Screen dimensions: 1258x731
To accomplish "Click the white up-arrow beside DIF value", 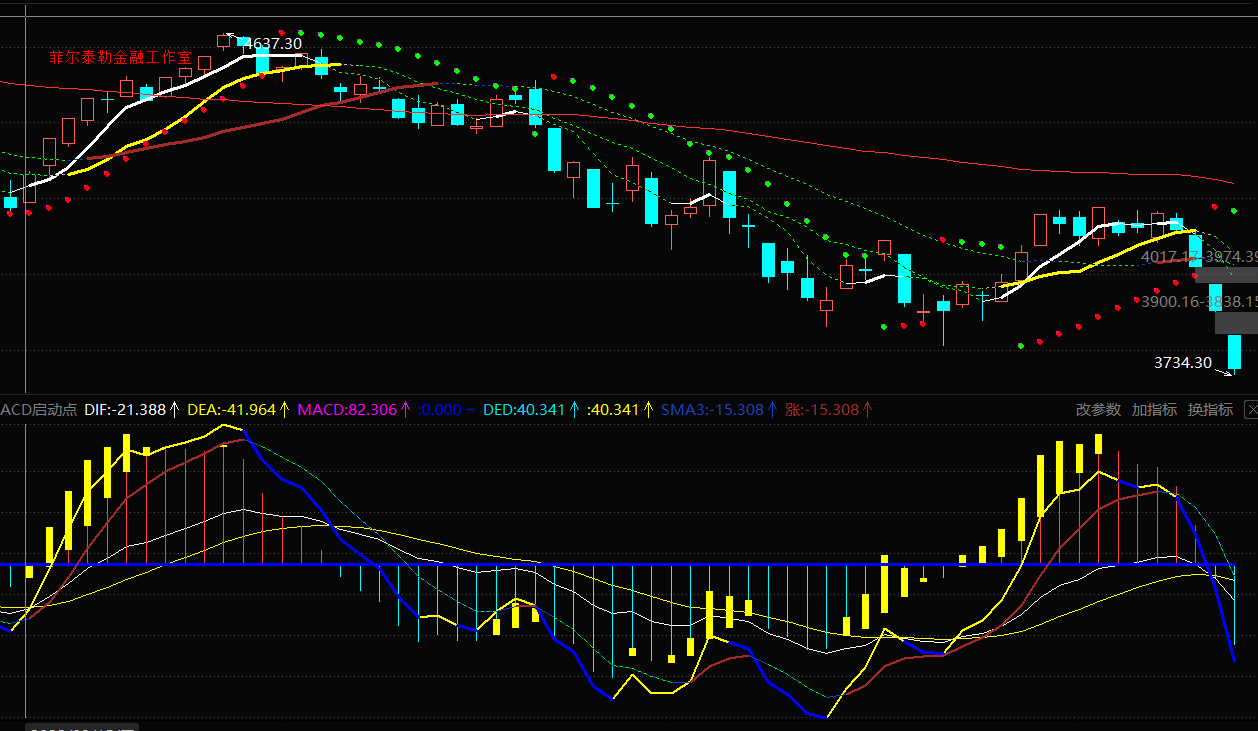I will [x=174, y=410].
